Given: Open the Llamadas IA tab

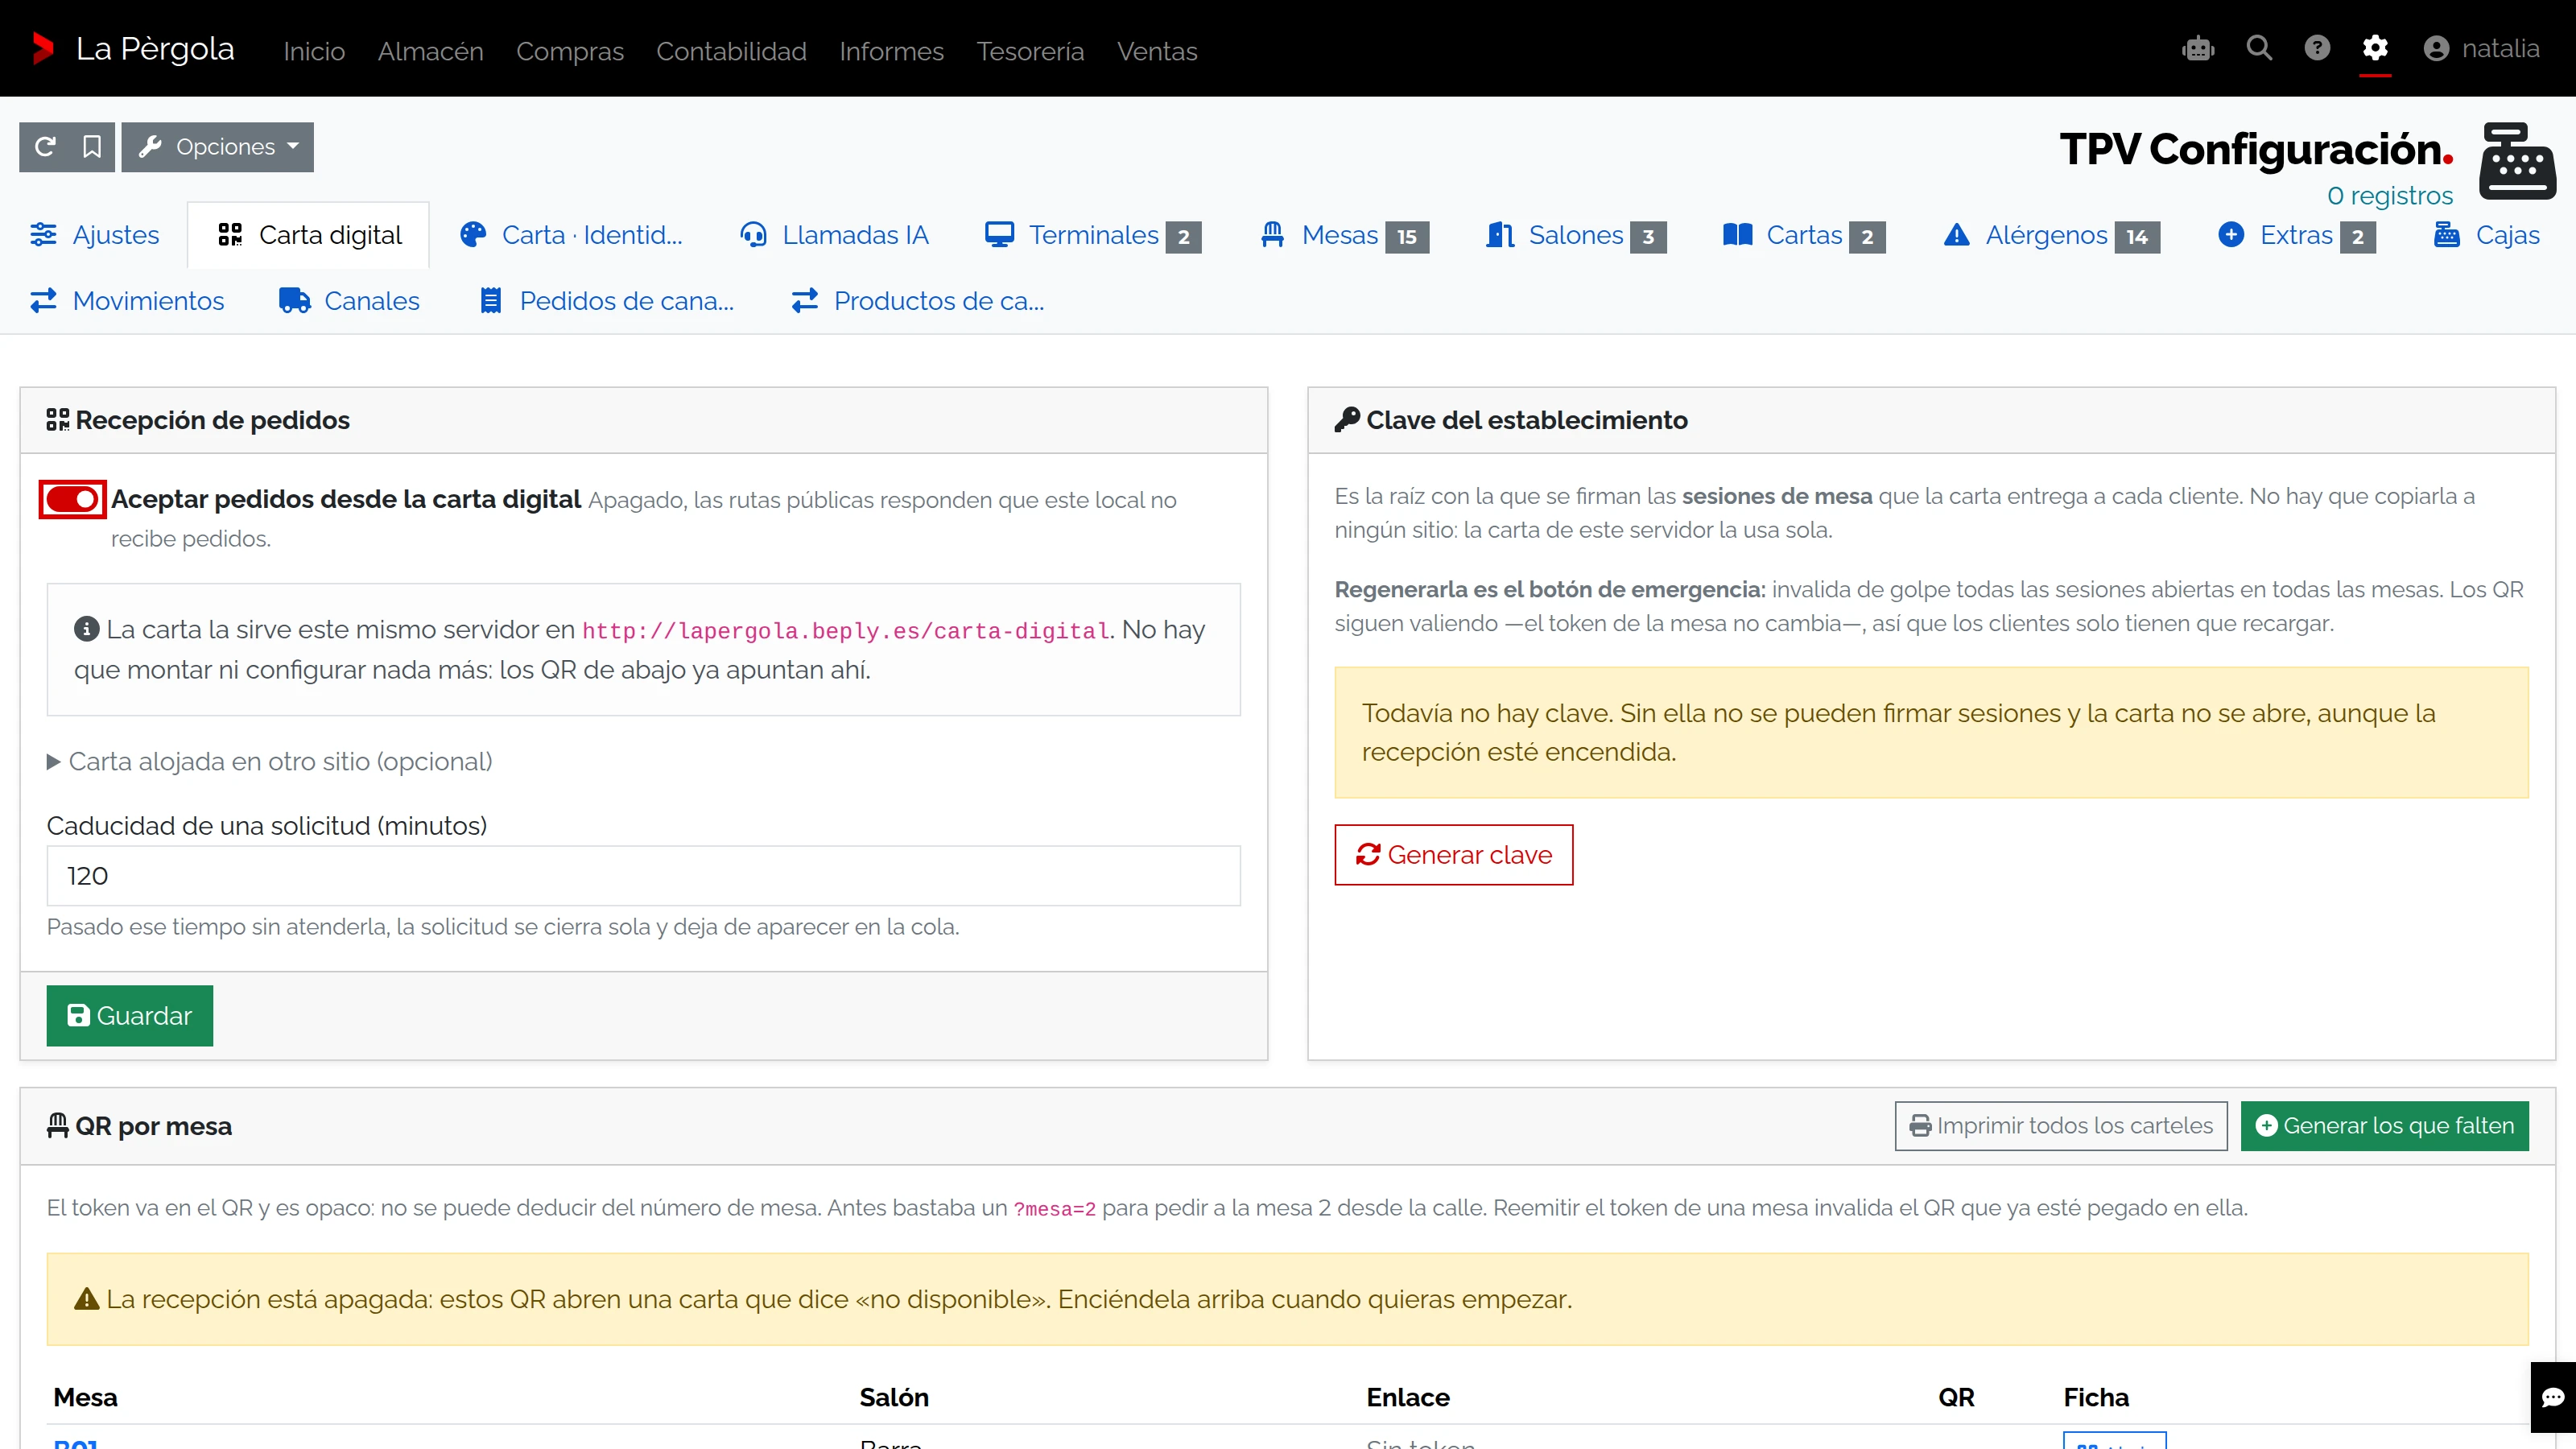Looking at the screenshot, I should pyautogui.click(x=834, y=235).
